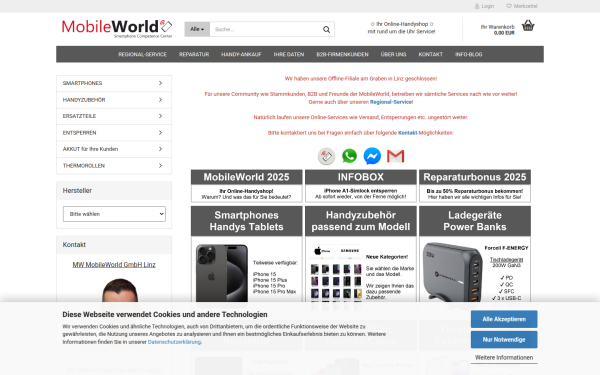Click the Merkzettel heart icon

coord(509,6)
